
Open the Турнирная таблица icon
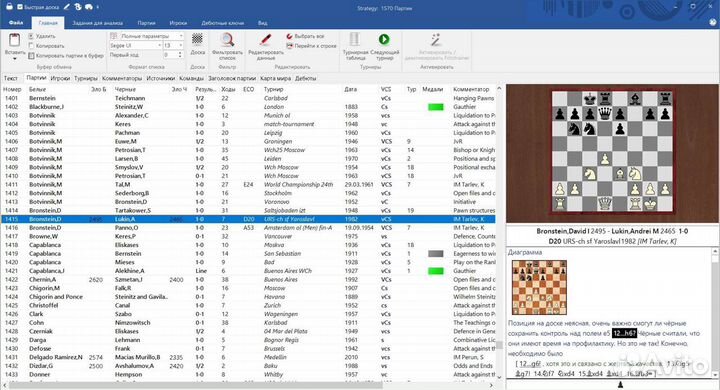[x=355, y=40]
